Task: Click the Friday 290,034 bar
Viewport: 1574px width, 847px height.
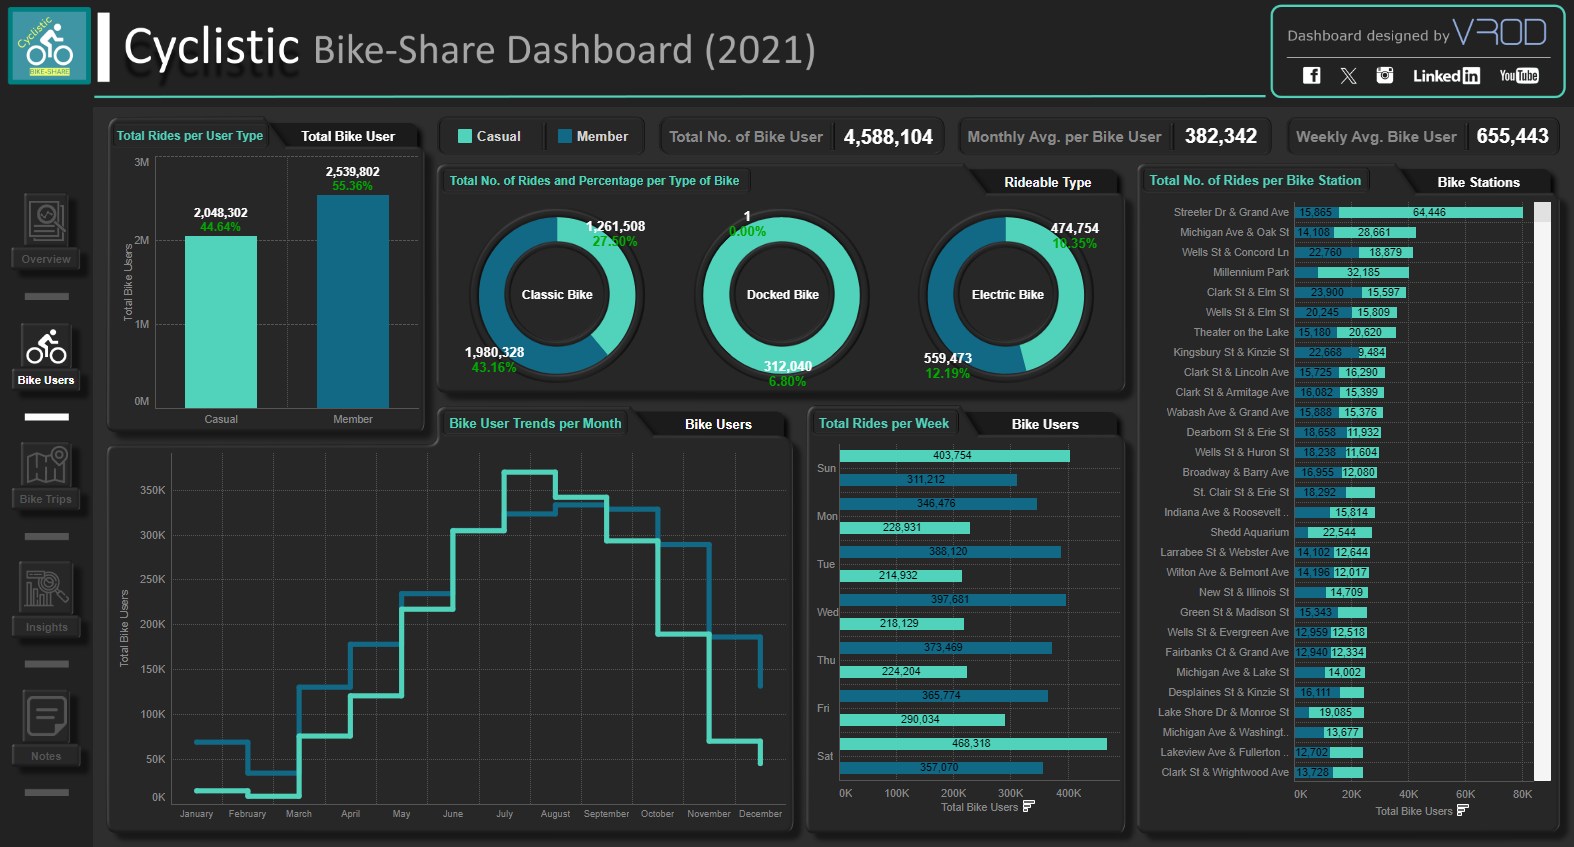Action: [x=922, y=720]
